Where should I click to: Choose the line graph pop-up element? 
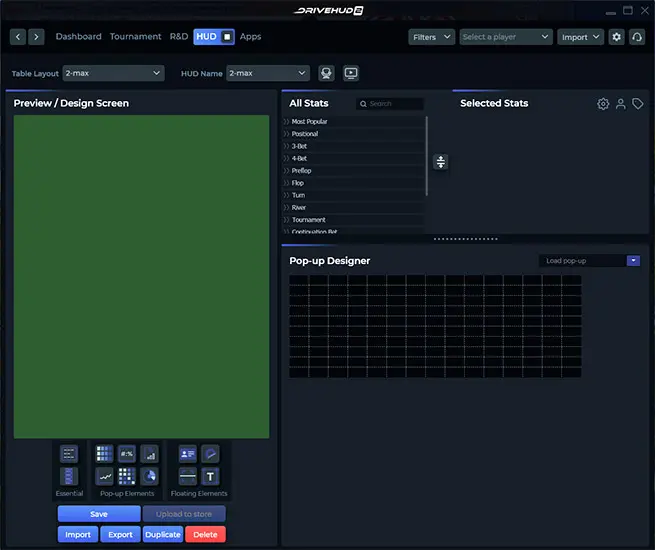click(x=104, y=476)
